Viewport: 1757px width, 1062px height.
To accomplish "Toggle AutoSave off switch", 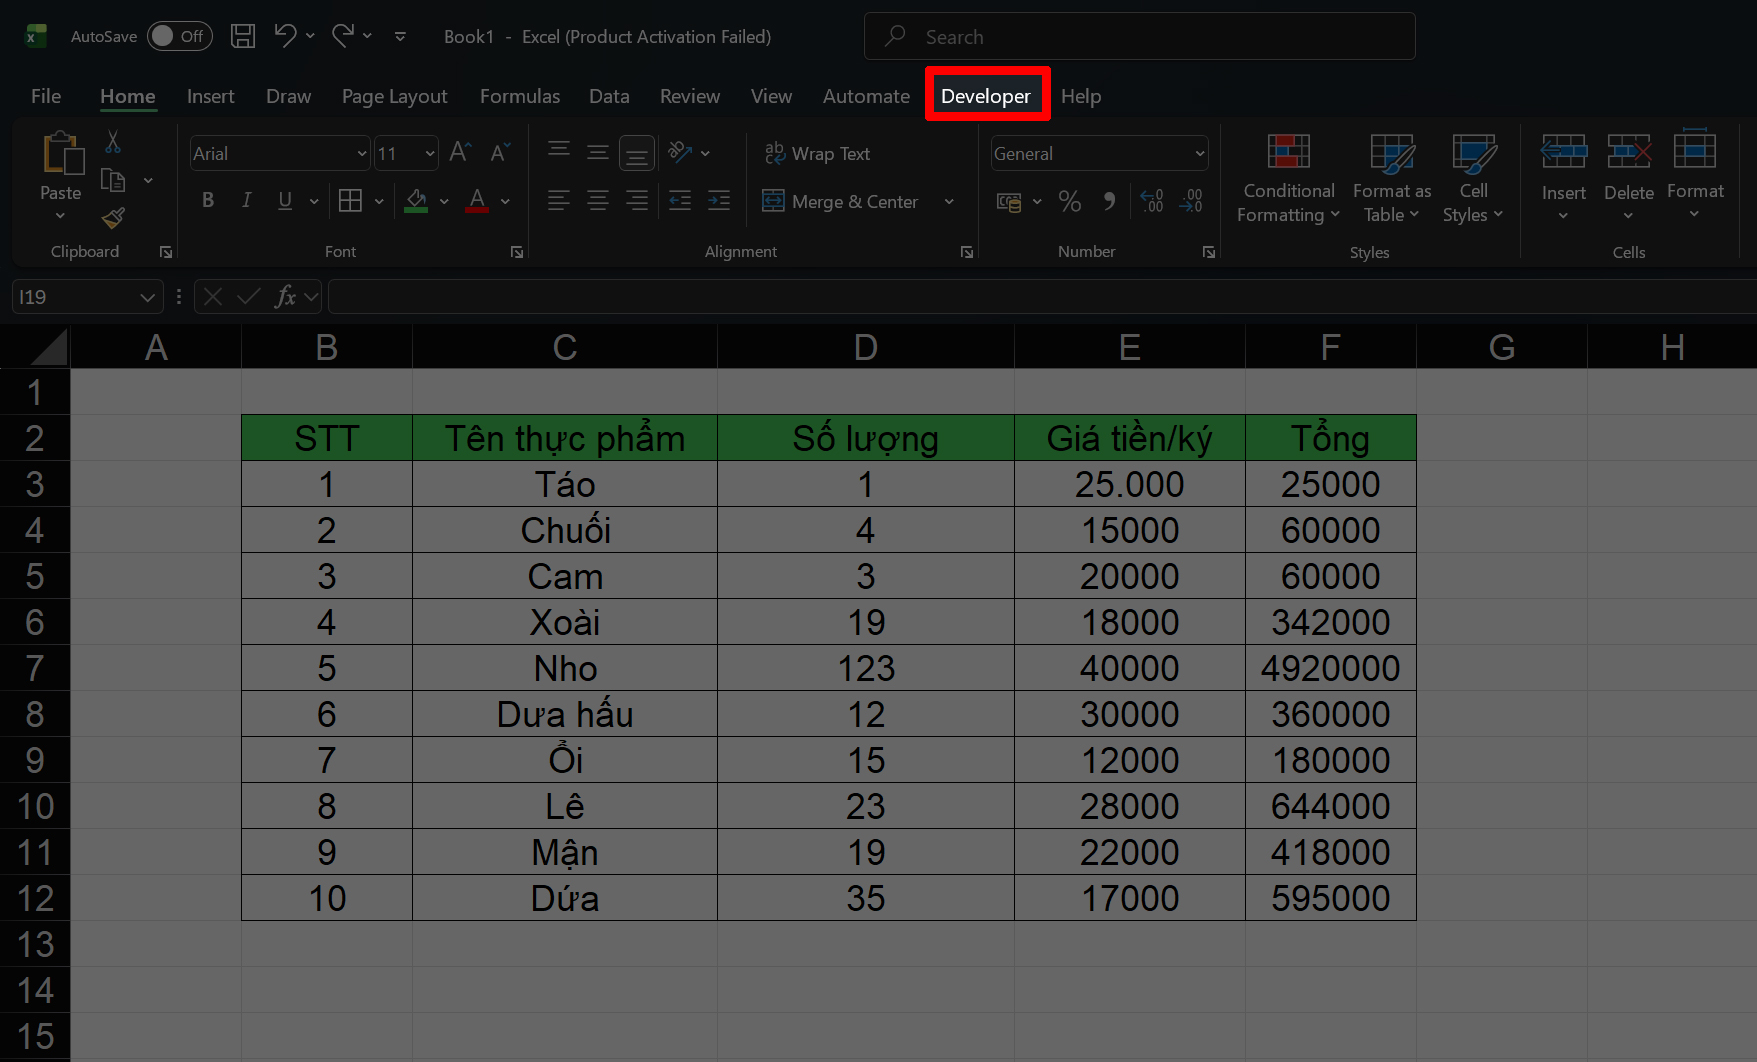I will coord(179,36).
